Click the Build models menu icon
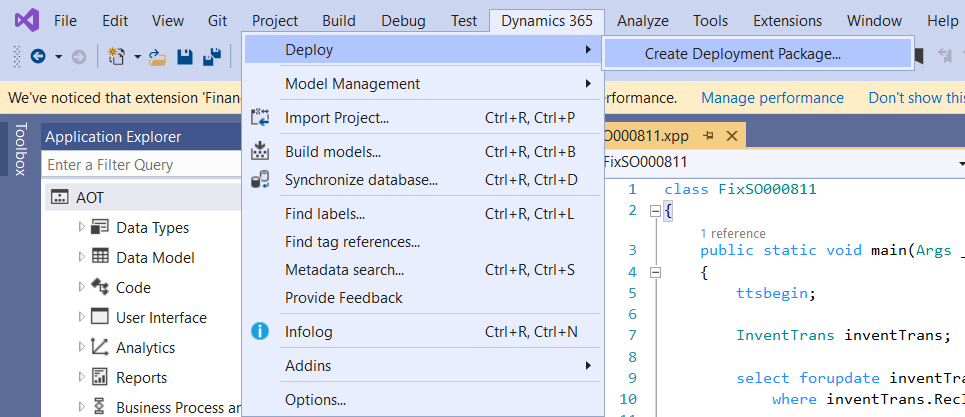The height and width of the screenshot is (417, 965). [260, 151]
